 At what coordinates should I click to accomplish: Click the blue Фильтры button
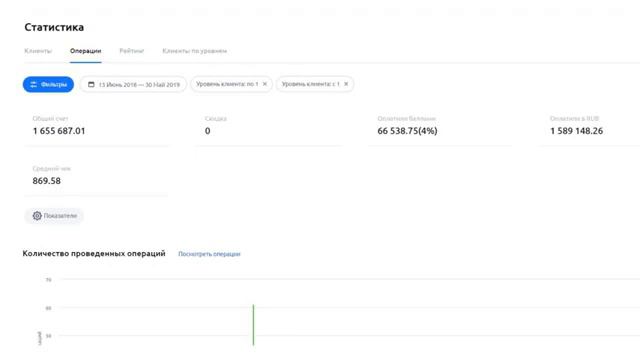48,84
